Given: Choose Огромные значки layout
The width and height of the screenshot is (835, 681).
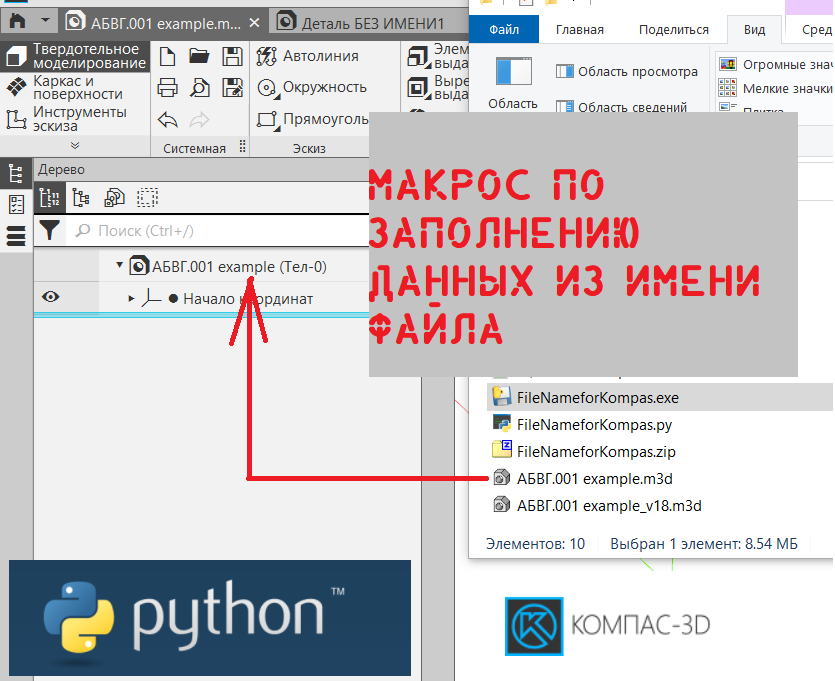Looking at the screenshot, I should click(x=775, y=64).
